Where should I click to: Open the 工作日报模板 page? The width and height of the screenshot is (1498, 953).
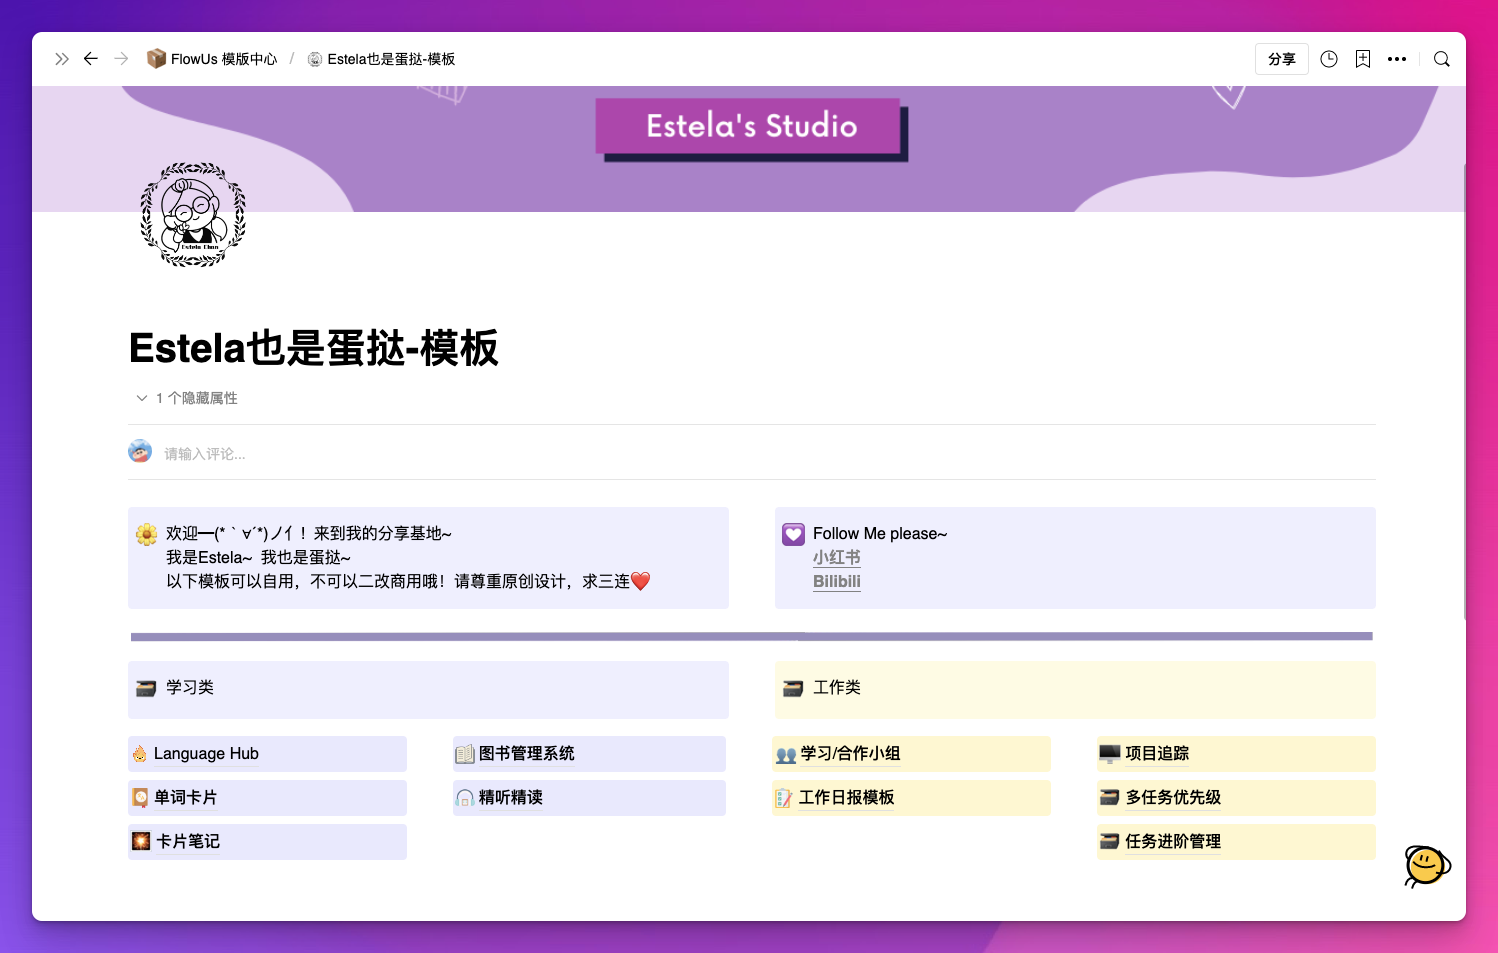pyautogui.click(x=848, y=797)
